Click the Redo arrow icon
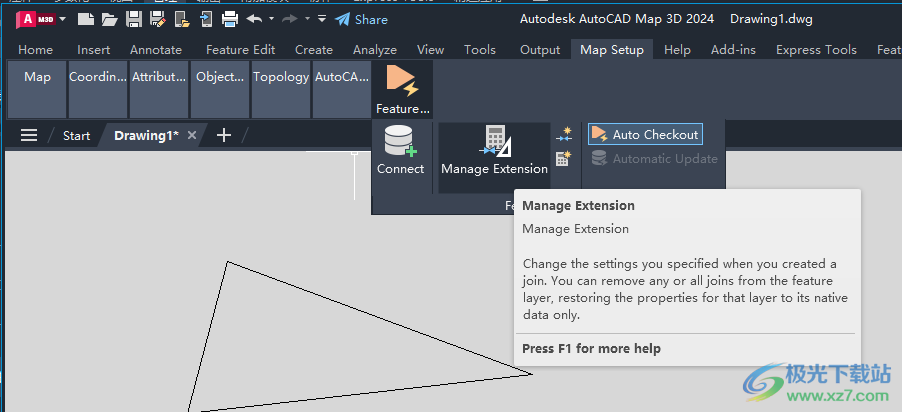Viewport: 902px width, 412px height. (290, 19)
